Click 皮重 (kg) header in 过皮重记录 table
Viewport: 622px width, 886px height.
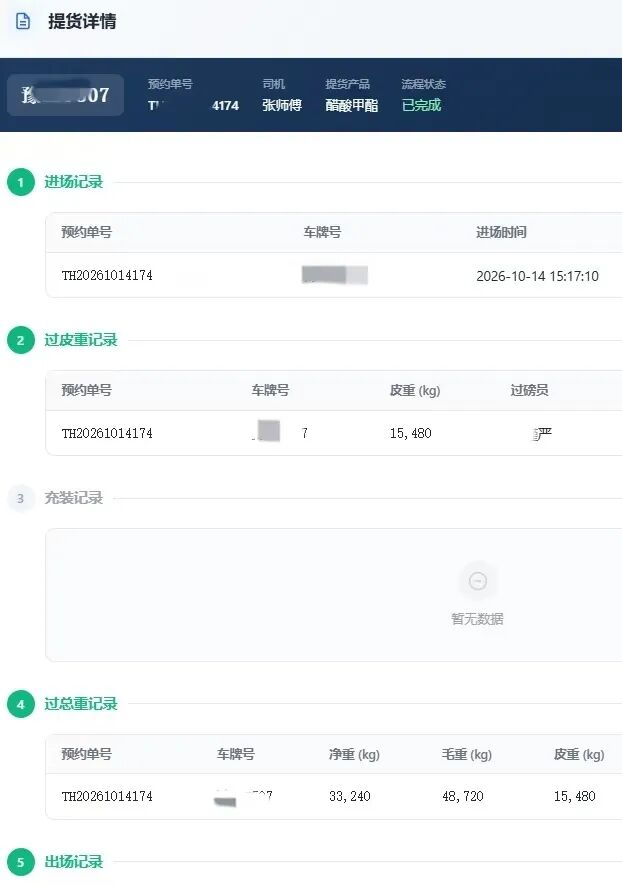click(x=415, y=390)
